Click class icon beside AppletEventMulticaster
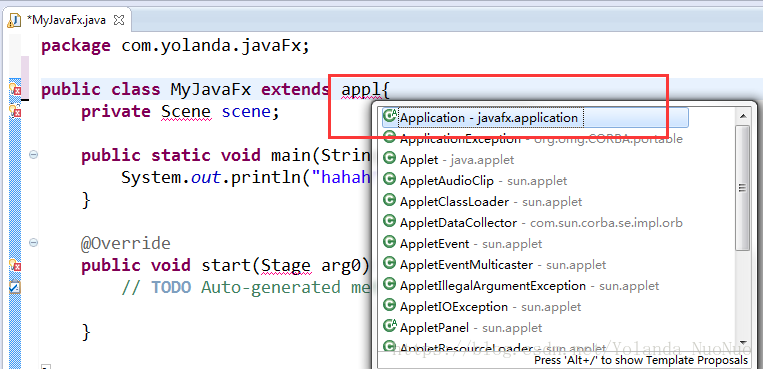Screen dimensions: 763x369 [x=389, y=263]
